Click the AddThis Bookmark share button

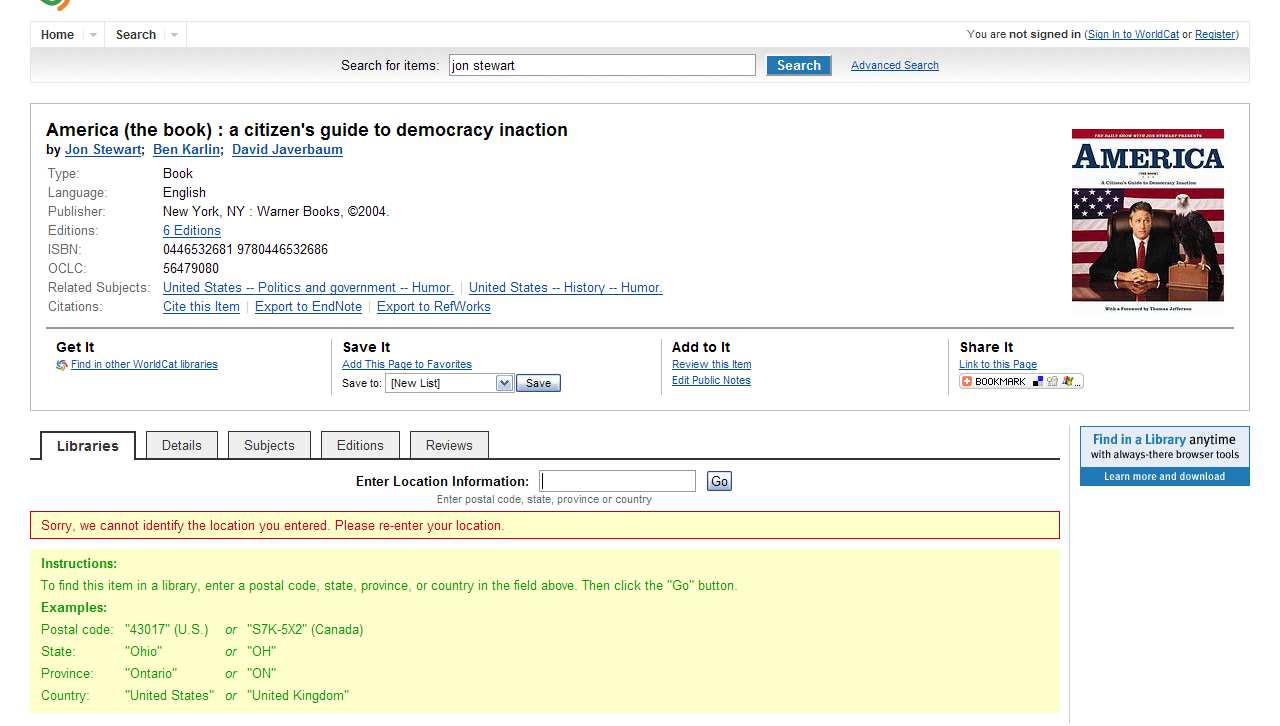click(1021, 381)
